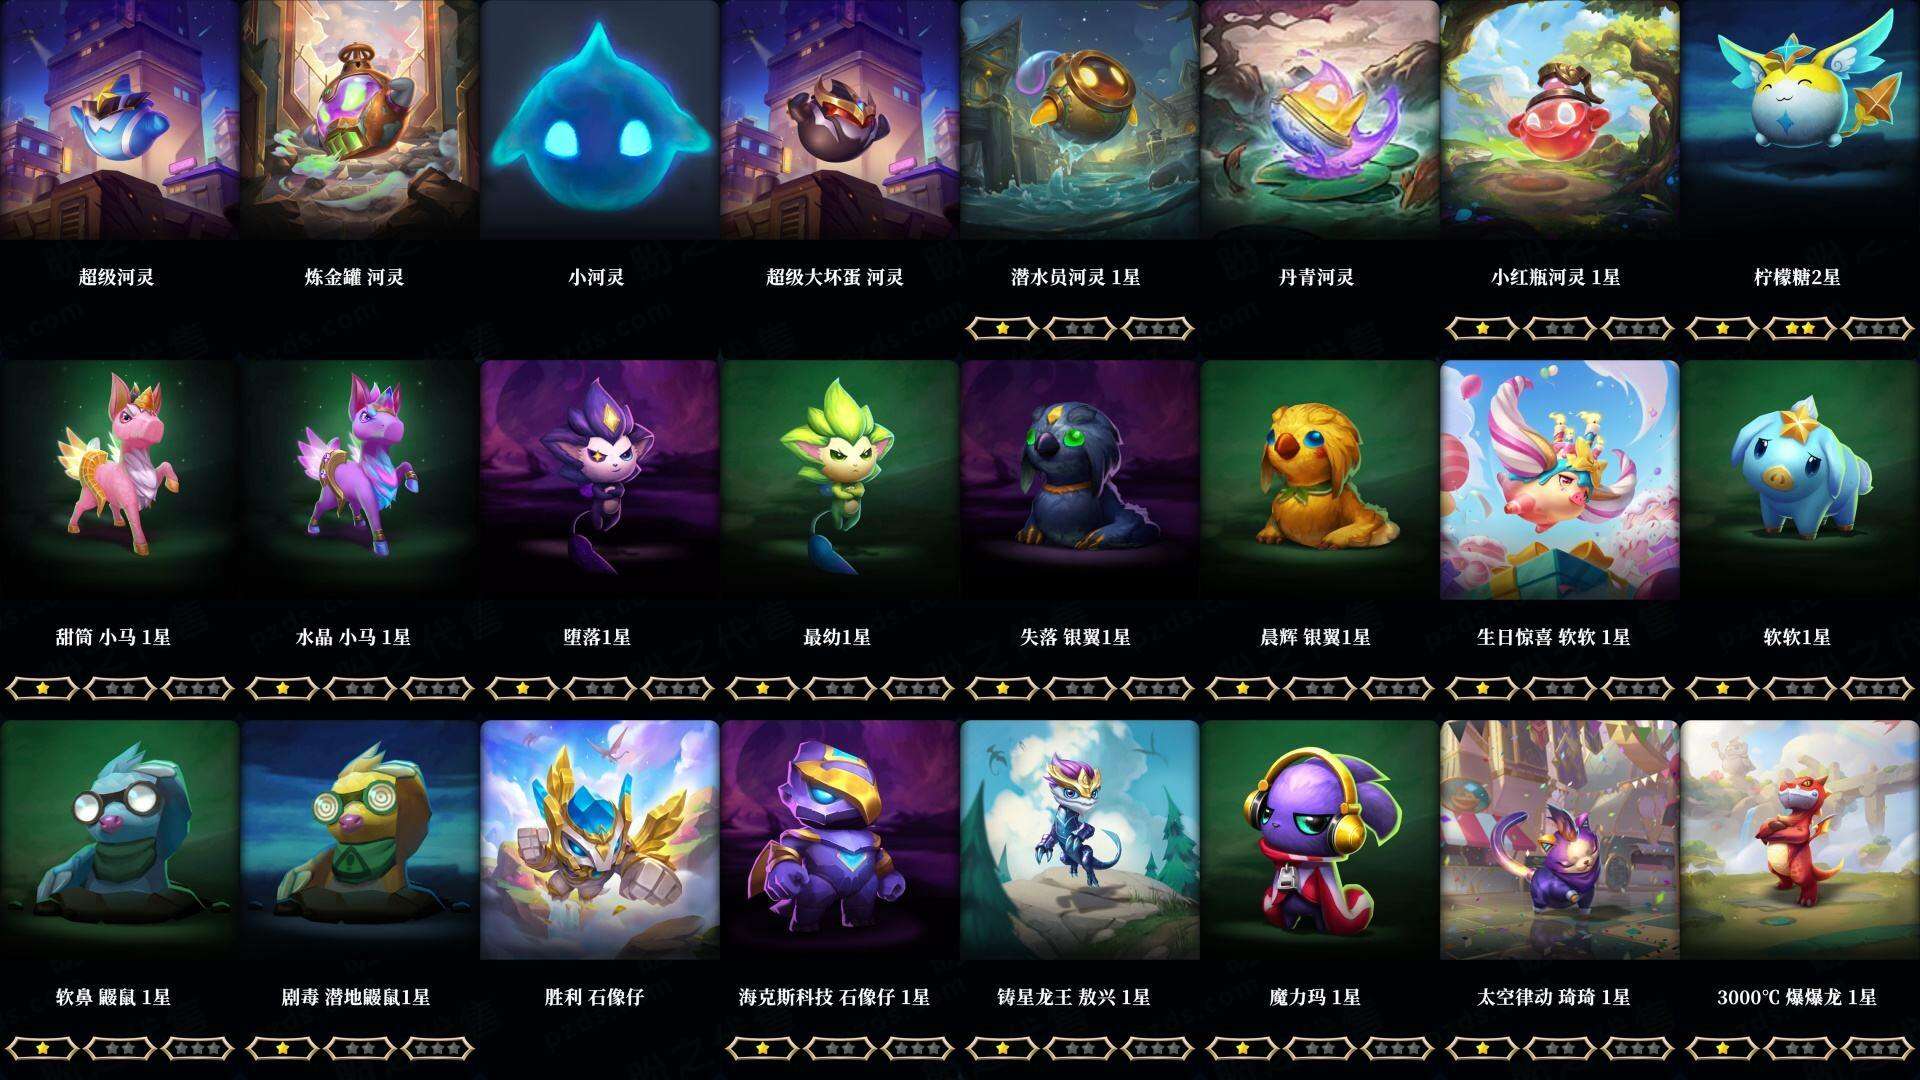Viewport: 1920px width, 1080px height.
Task: Choose the glowing blue 小河灵 portrait
Action: coord(599,120)
